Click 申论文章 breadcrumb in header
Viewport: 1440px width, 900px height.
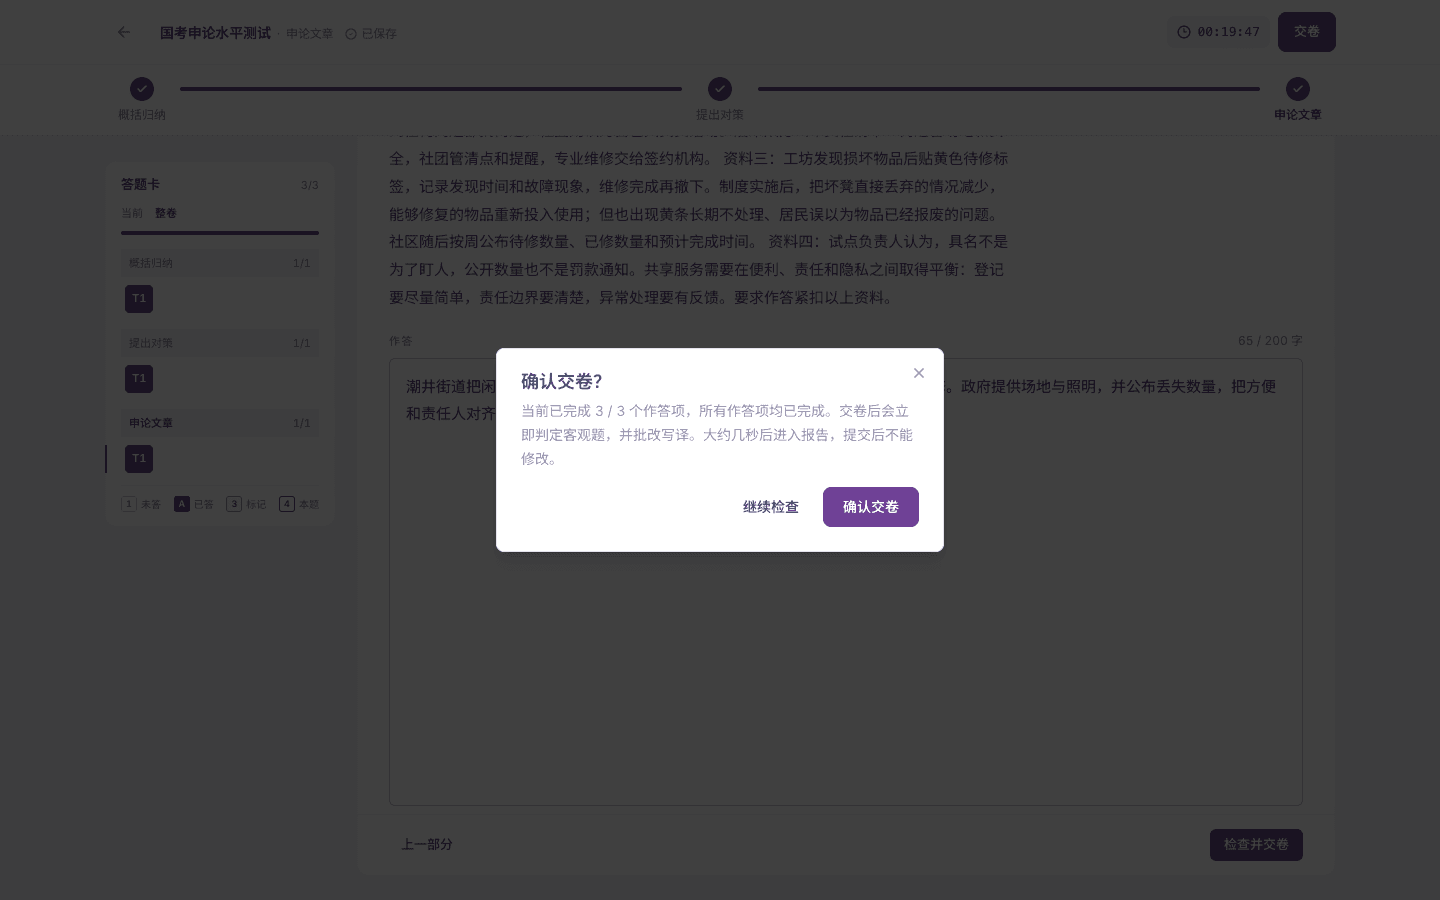coord(310,34)
